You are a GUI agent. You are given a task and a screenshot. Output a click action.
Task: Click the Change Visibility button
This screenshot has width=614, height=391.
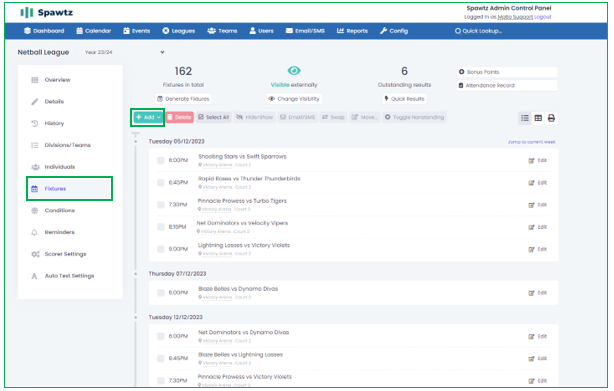click(x=294, y=99)
